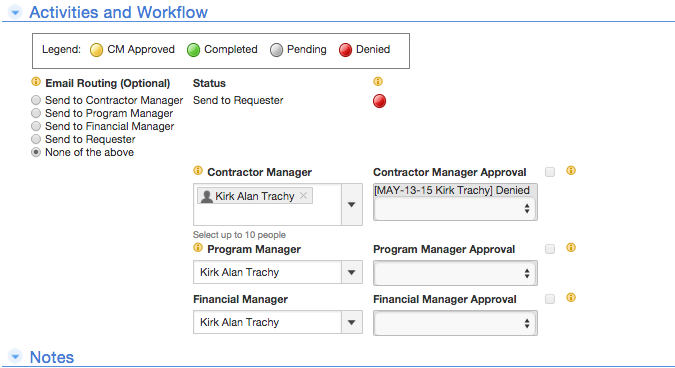Click the red Denied status indicator
This screenshot has height=368, width=675.
(379, 101)
